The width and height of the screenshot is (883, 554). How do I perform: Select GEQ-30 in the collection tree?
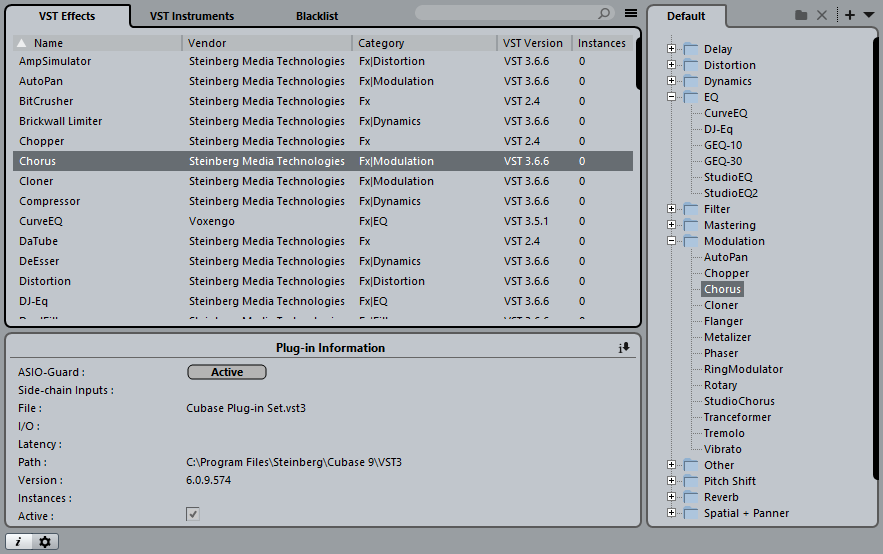coord(723,161)
